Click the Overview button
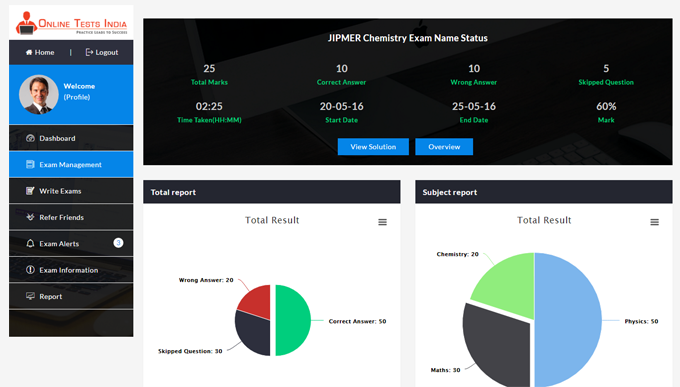 [x=444, y=147]
